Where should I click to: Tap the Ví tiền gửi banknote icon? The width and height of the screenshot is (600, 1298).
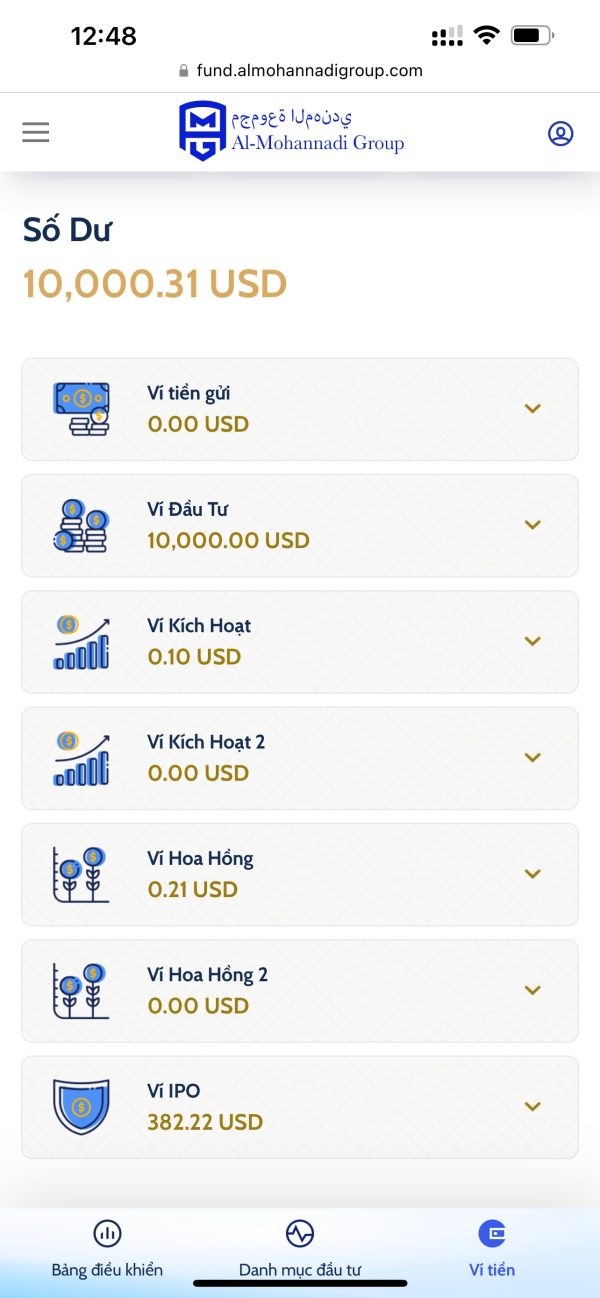(81, 408)
